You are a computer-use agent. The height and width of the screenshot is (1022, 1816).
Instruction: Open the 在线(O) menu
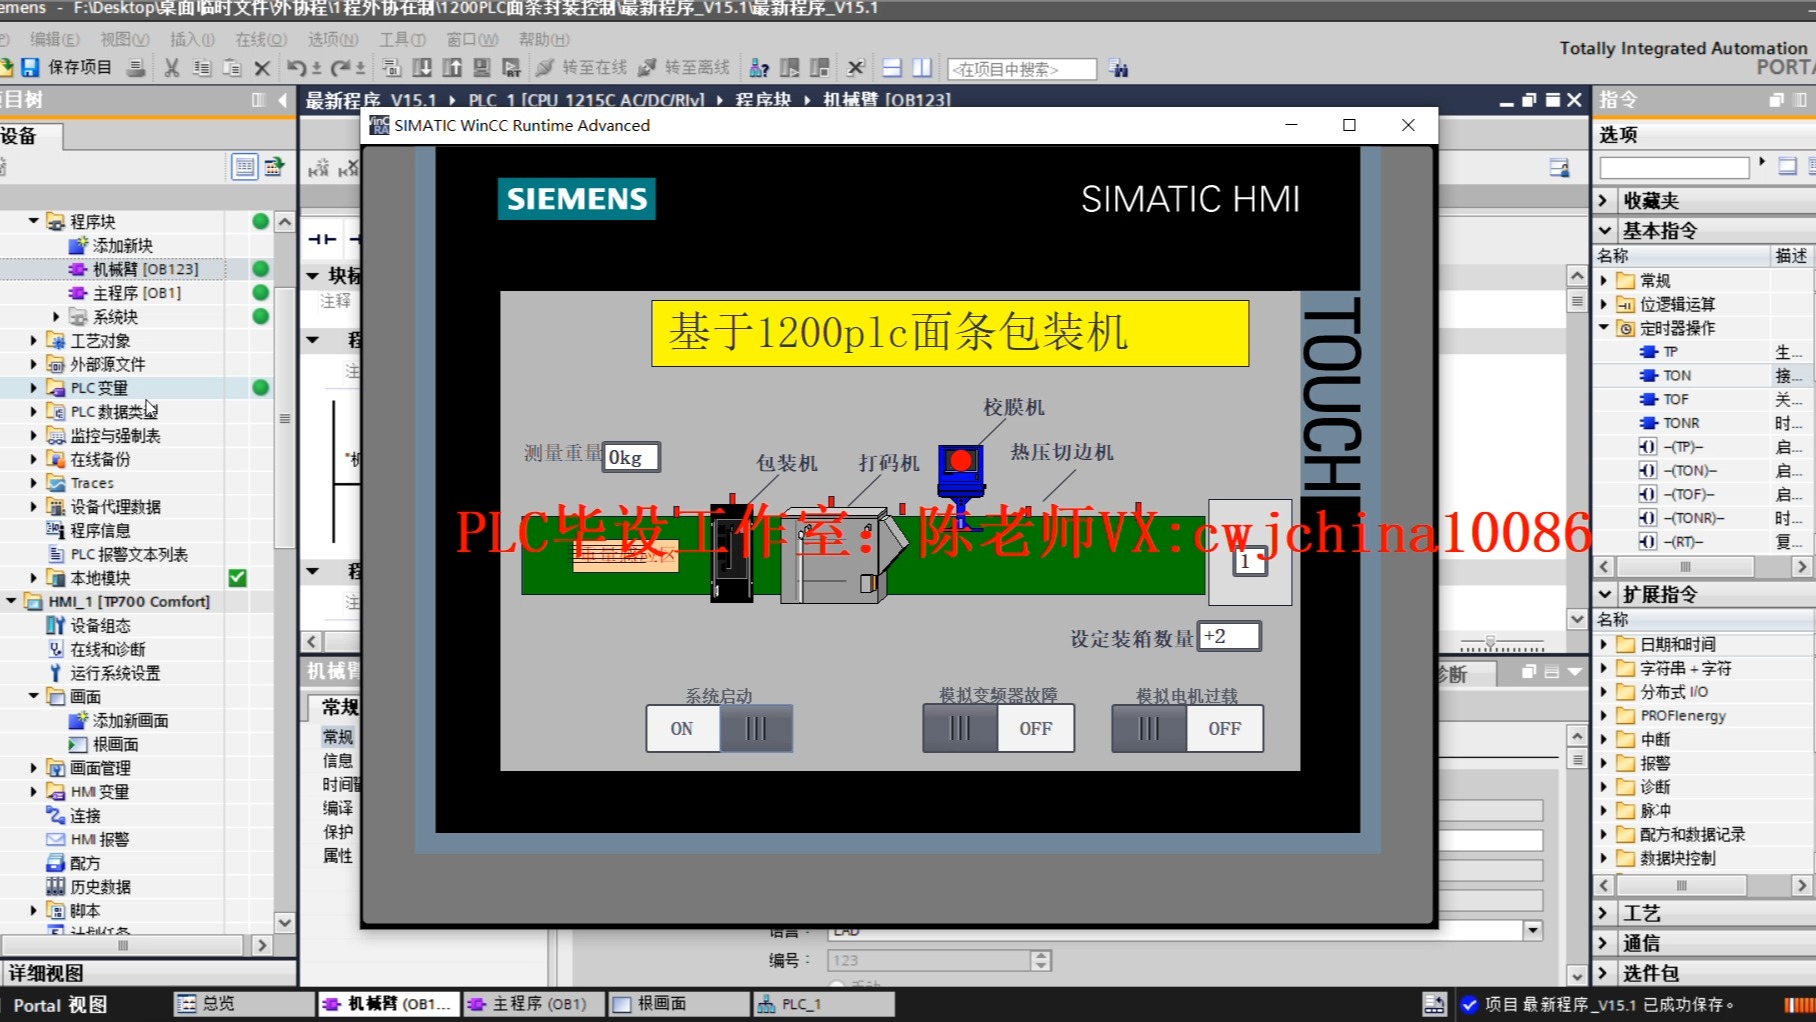261,39
